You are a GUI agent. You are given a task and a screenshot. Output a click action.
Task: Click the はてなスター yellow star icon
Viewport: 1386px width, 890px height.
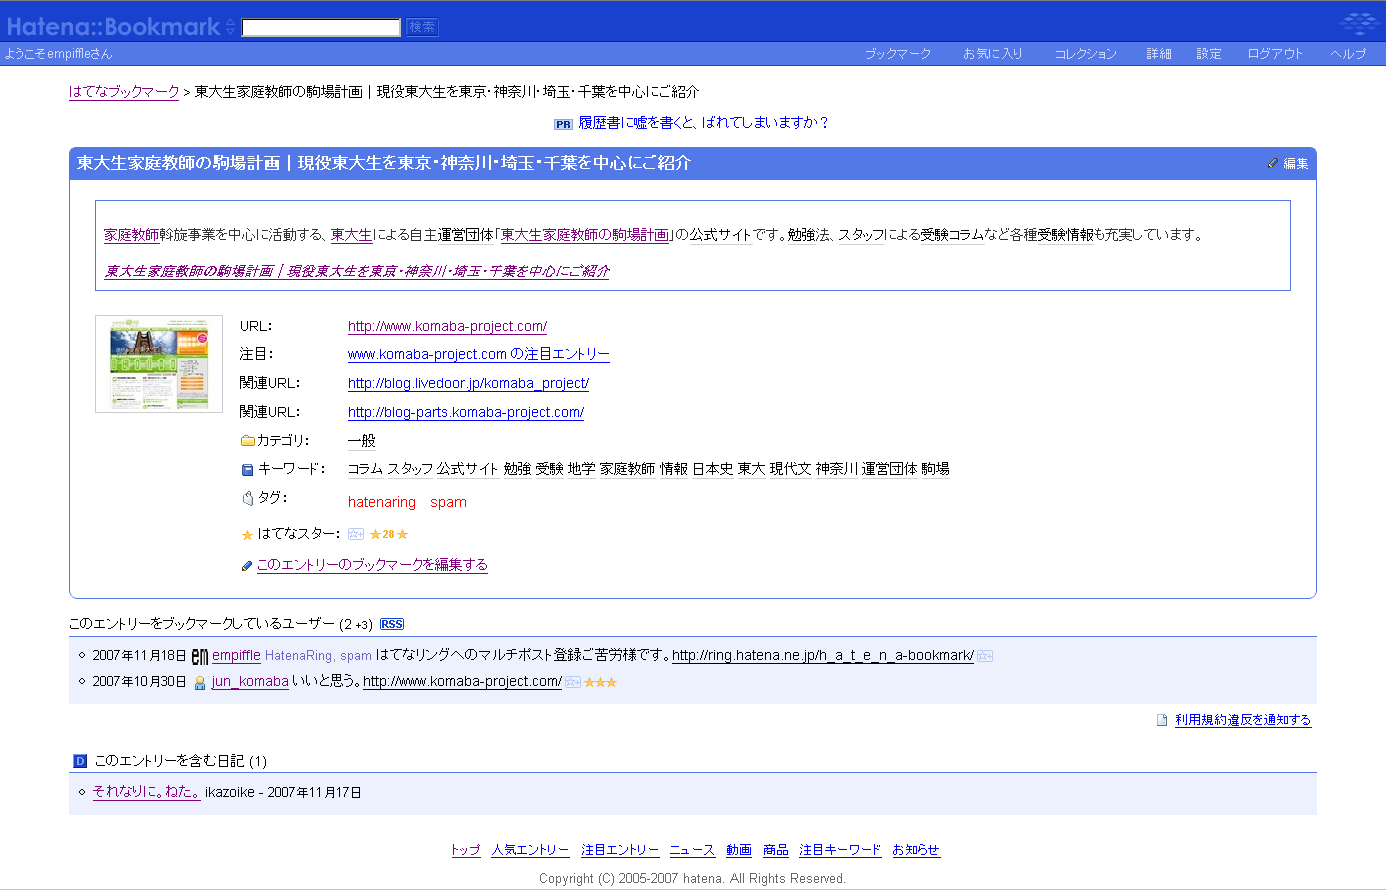(248, 535)
